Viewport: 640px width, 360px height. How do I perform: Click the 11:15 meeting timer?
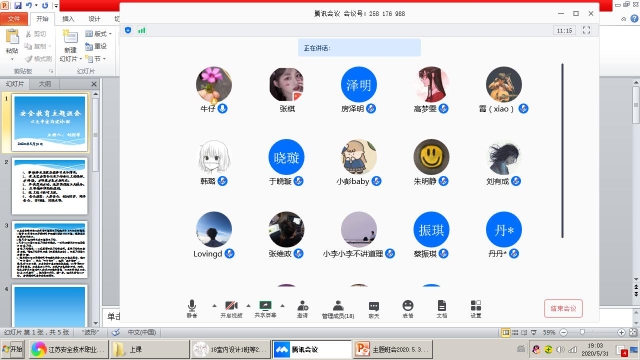coord(564,31)
